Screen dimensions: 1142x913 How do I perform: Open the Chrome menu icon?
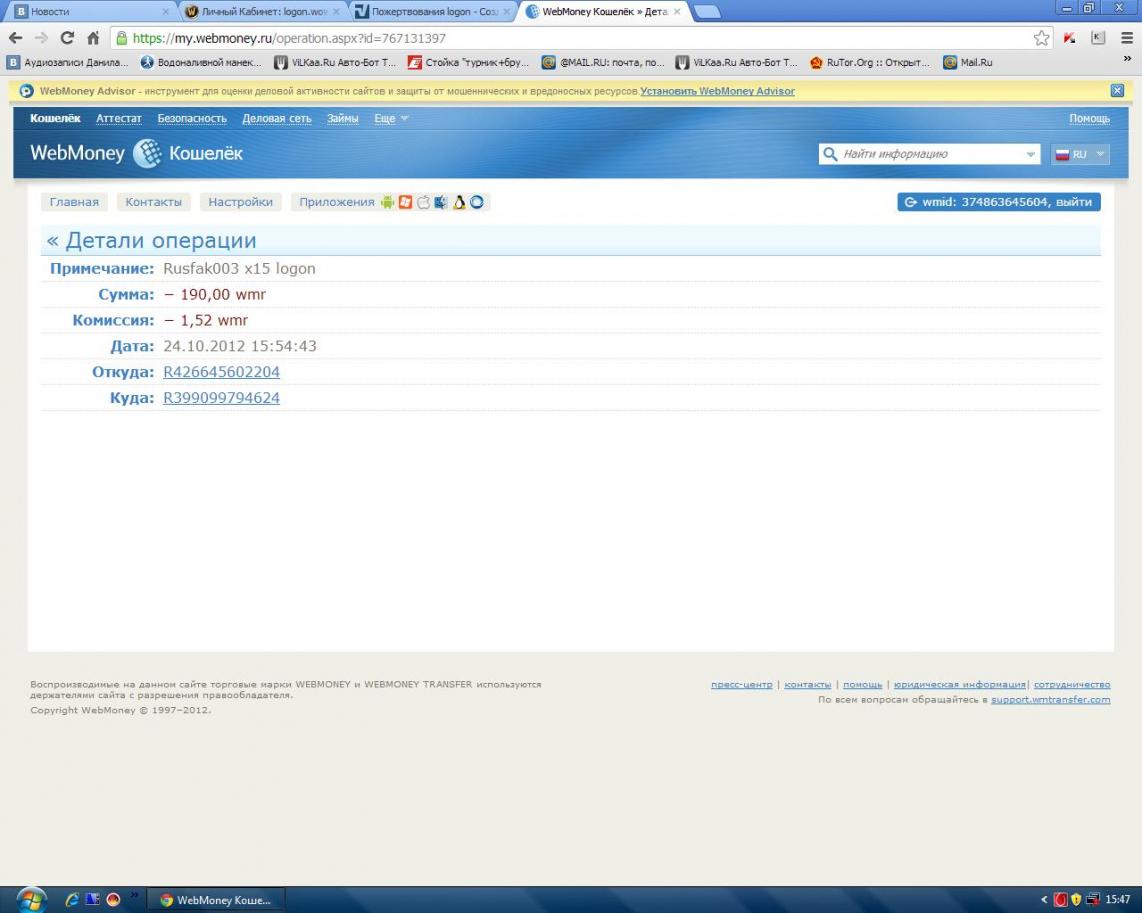point(1124,38)
